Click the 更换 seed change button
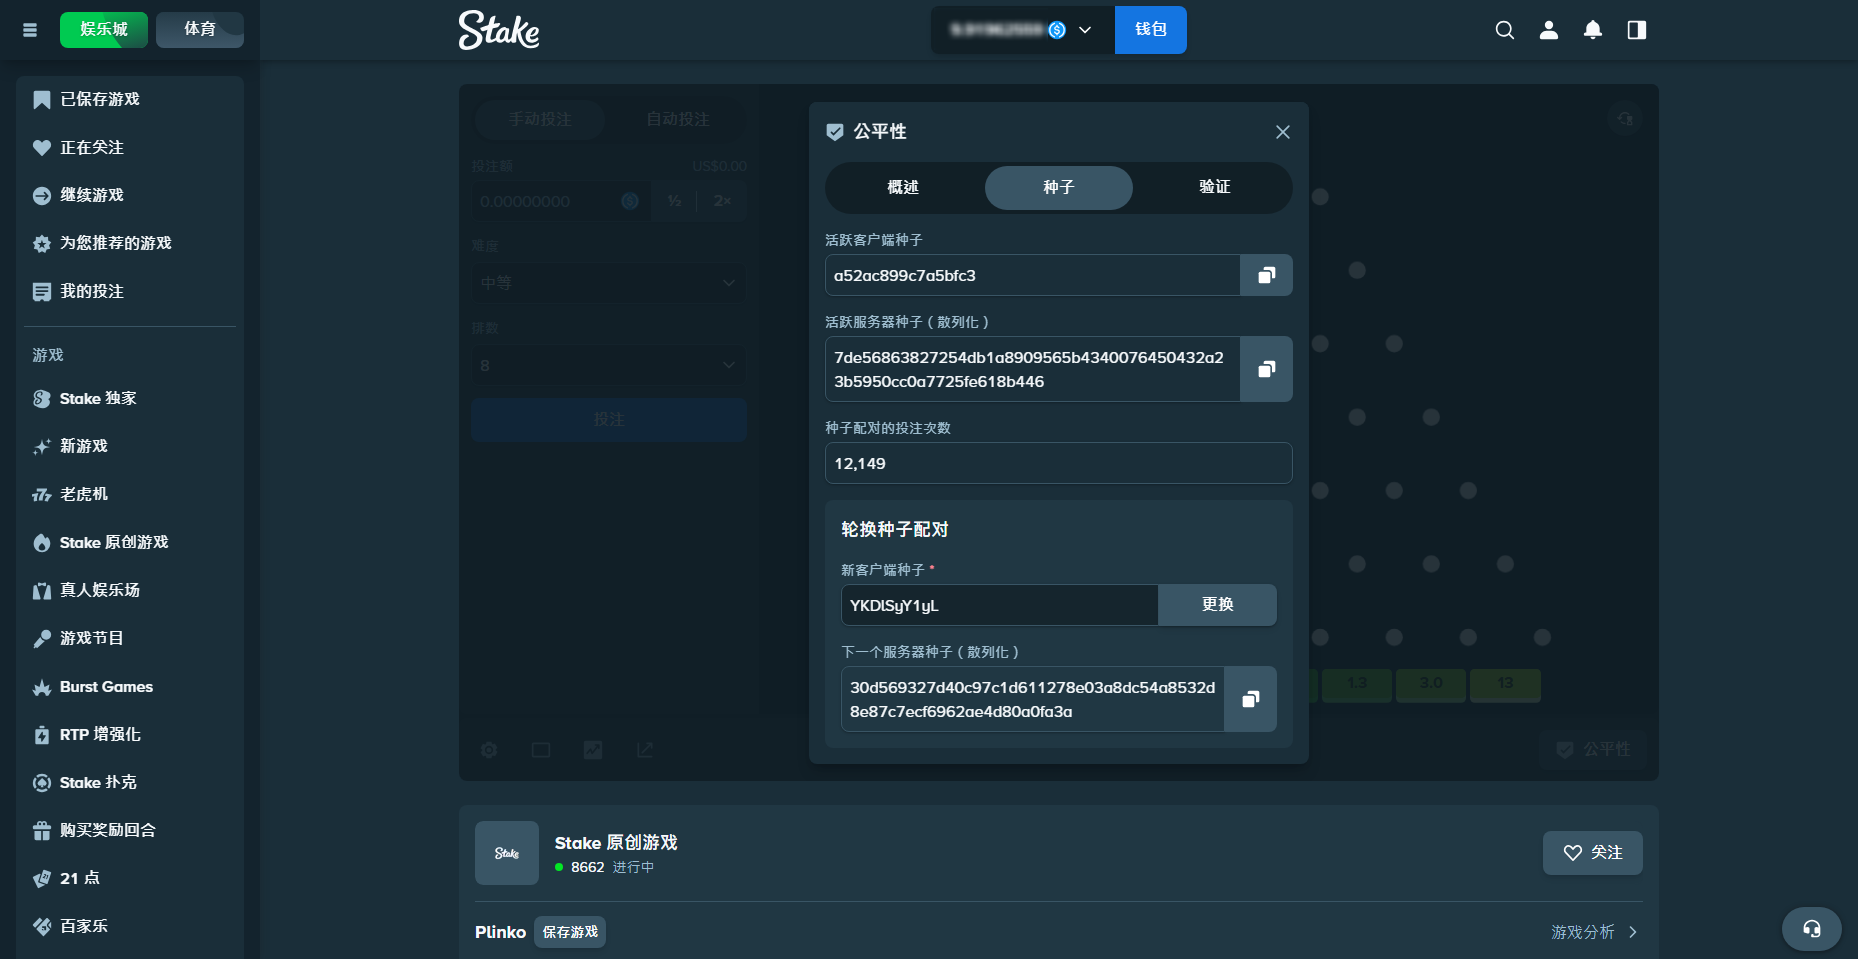 (x=1217, y=605)
